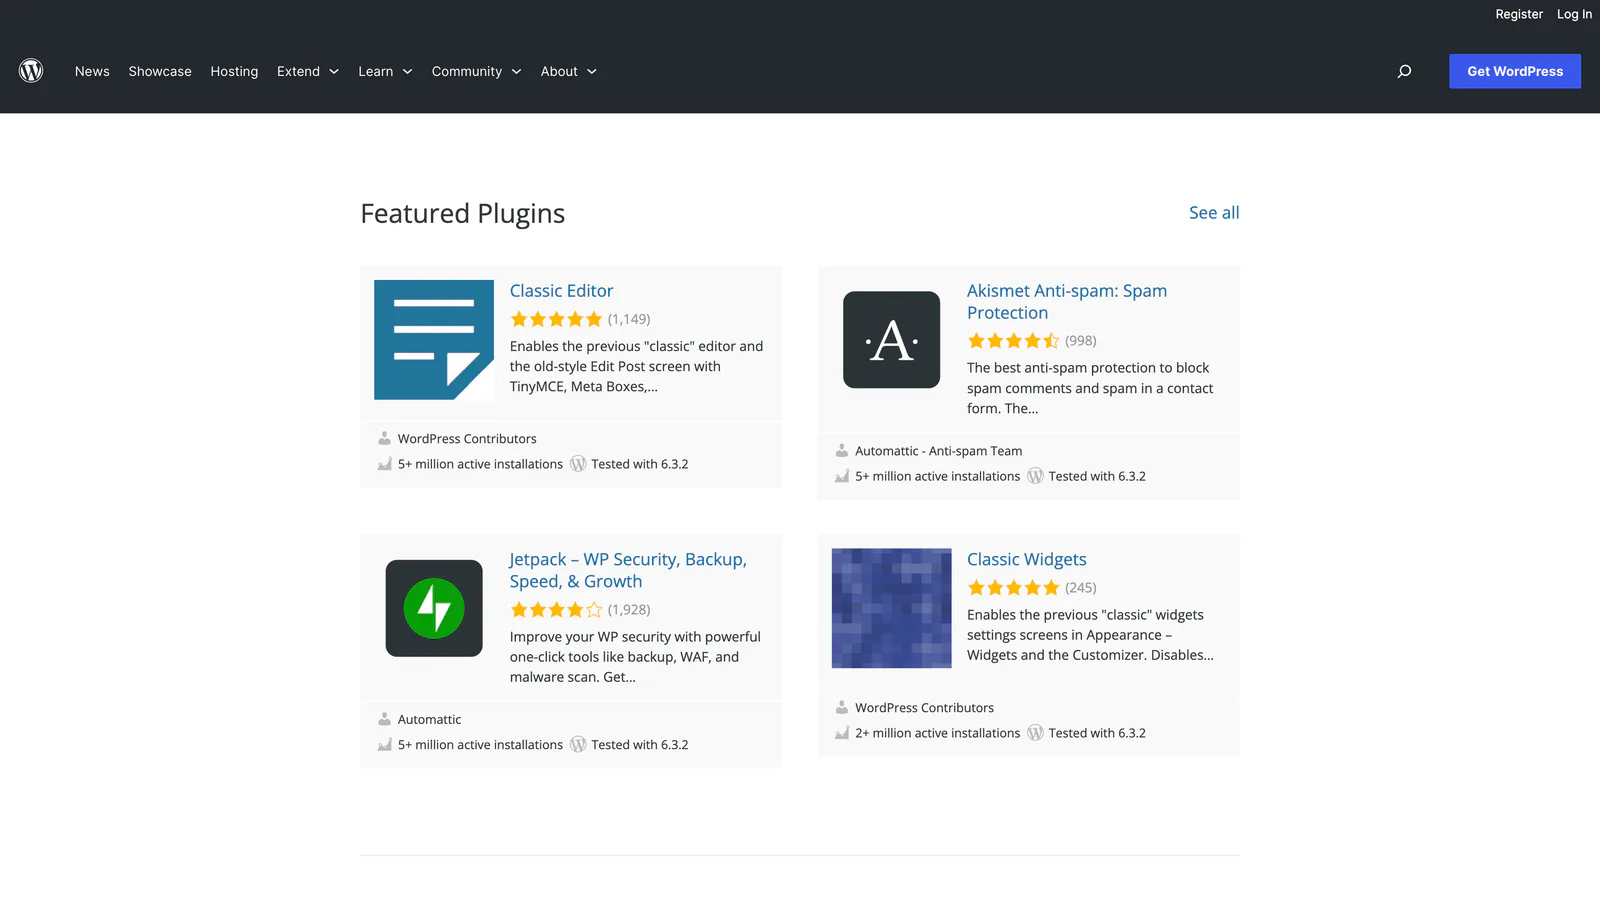Expand the Learn menu chevron
The image size is (1600, 921).
407,72
